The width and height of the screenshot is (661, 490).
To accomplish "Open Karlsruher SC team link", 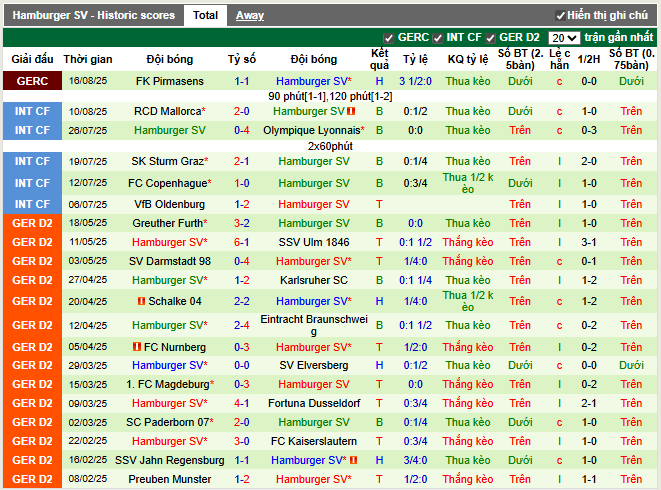I will coord(314,280).
